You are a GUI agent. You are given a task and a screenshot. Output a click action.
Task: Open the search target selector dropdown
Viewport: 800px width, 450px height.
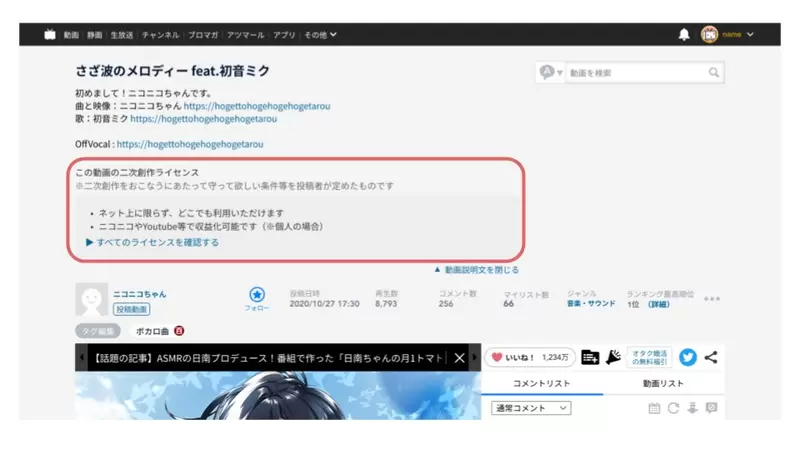551,72
